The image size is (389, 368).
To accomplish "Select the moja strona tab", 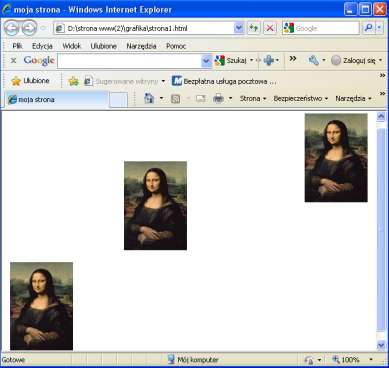I will pyautogui.click(x=57, y=99).
